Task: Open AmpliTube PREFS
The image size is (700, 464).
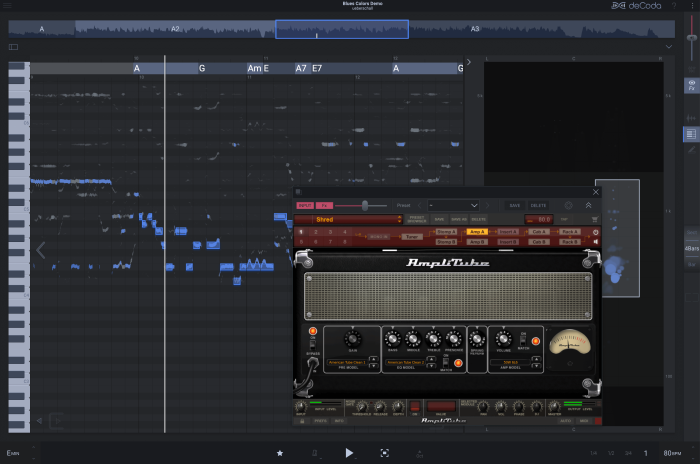Action: pyautogui.click(x=321, y=421)
